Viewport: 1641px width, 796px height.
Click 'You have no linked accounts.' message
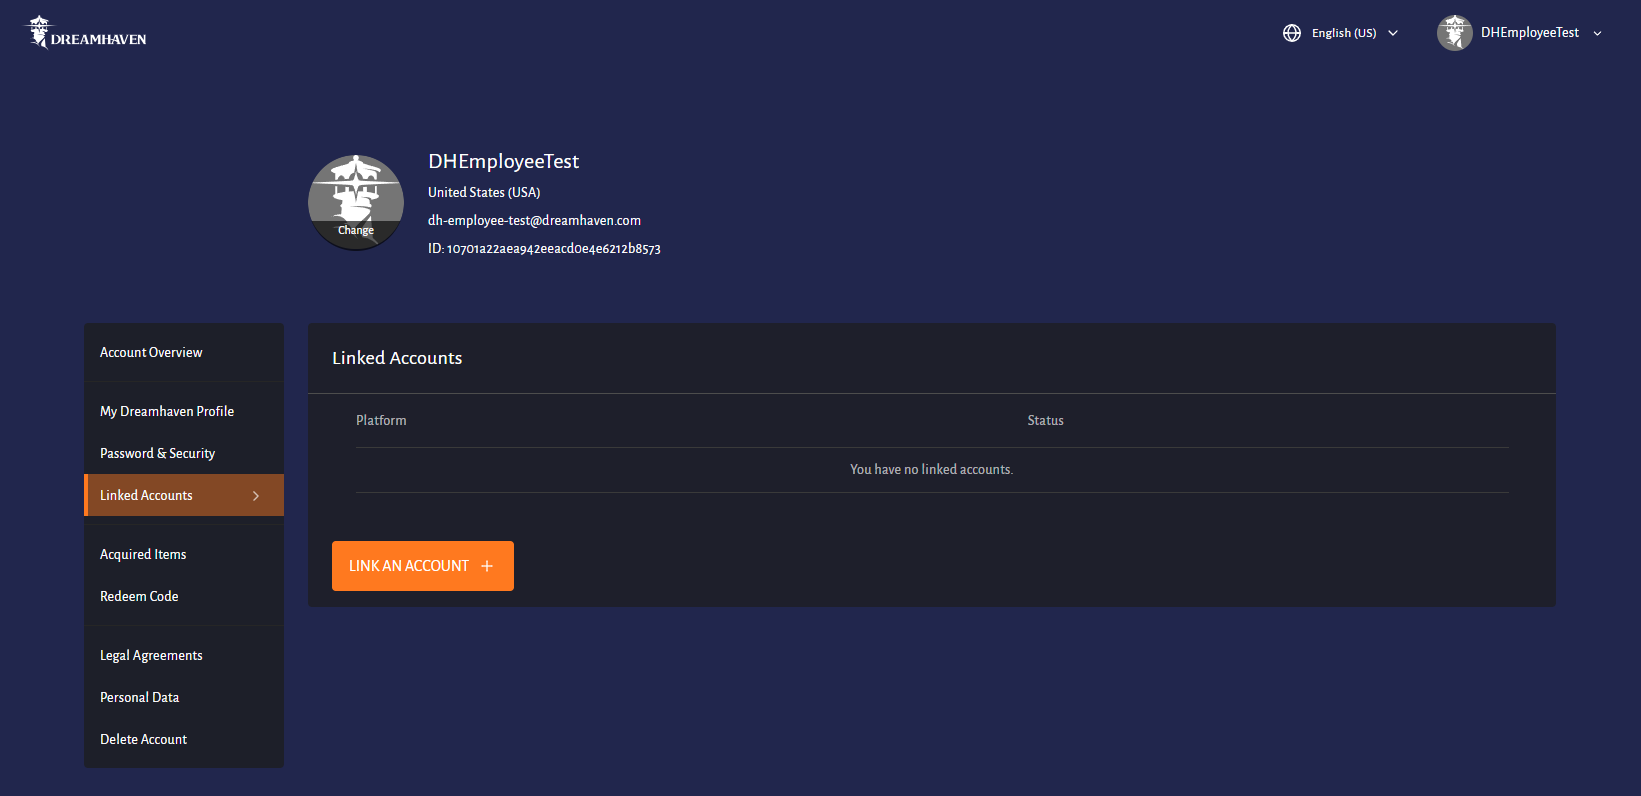click(x=931, y=469)
